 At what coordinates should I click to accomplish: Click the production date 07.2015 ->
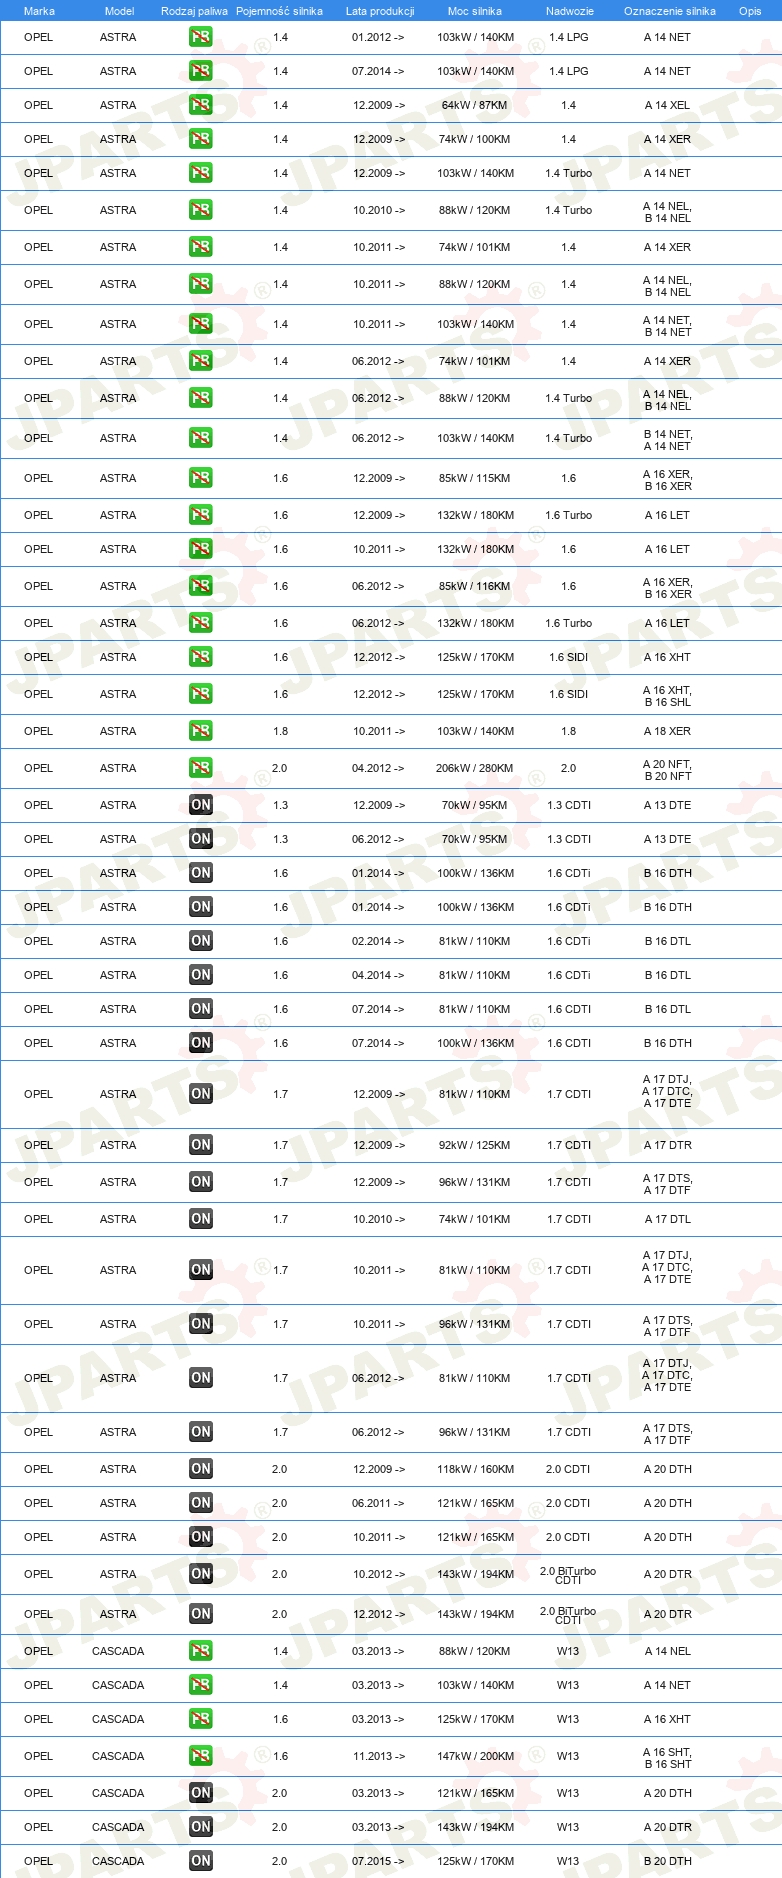click(x=378, y=1861)
